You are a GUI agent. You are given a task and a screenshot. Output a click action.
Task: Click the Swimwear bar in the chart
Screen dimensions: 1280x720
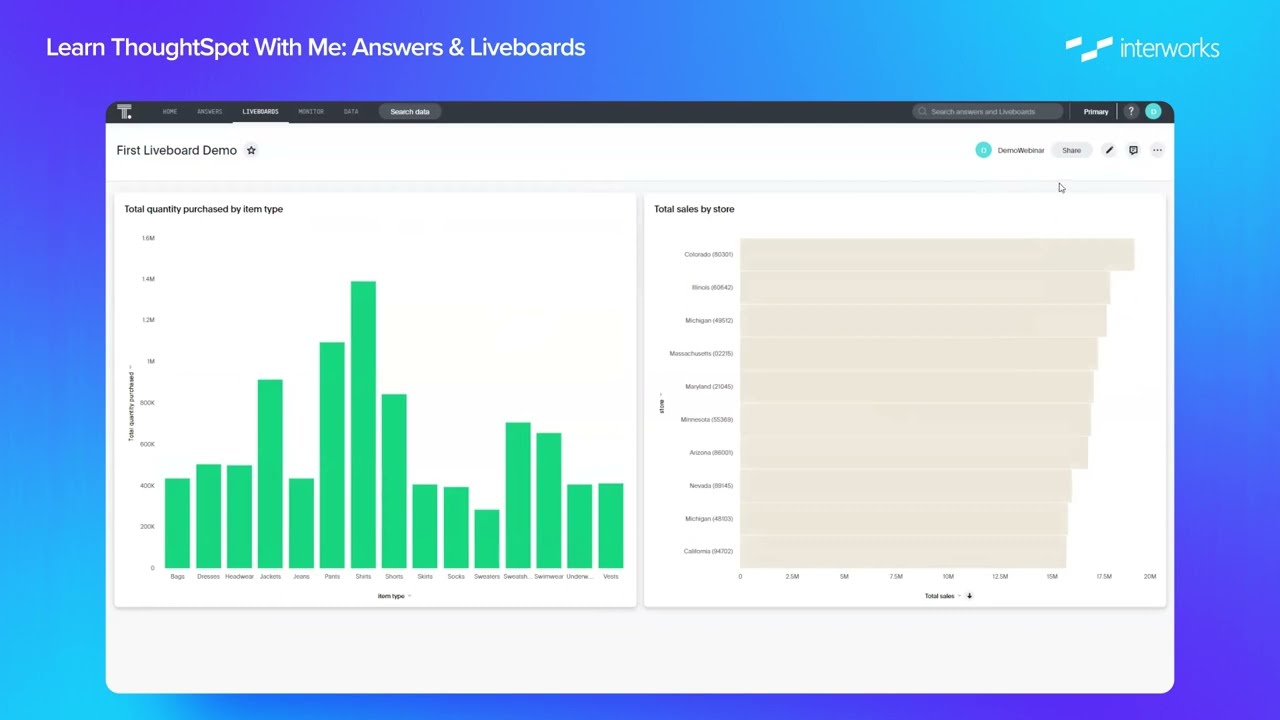[x=549, y=501]
